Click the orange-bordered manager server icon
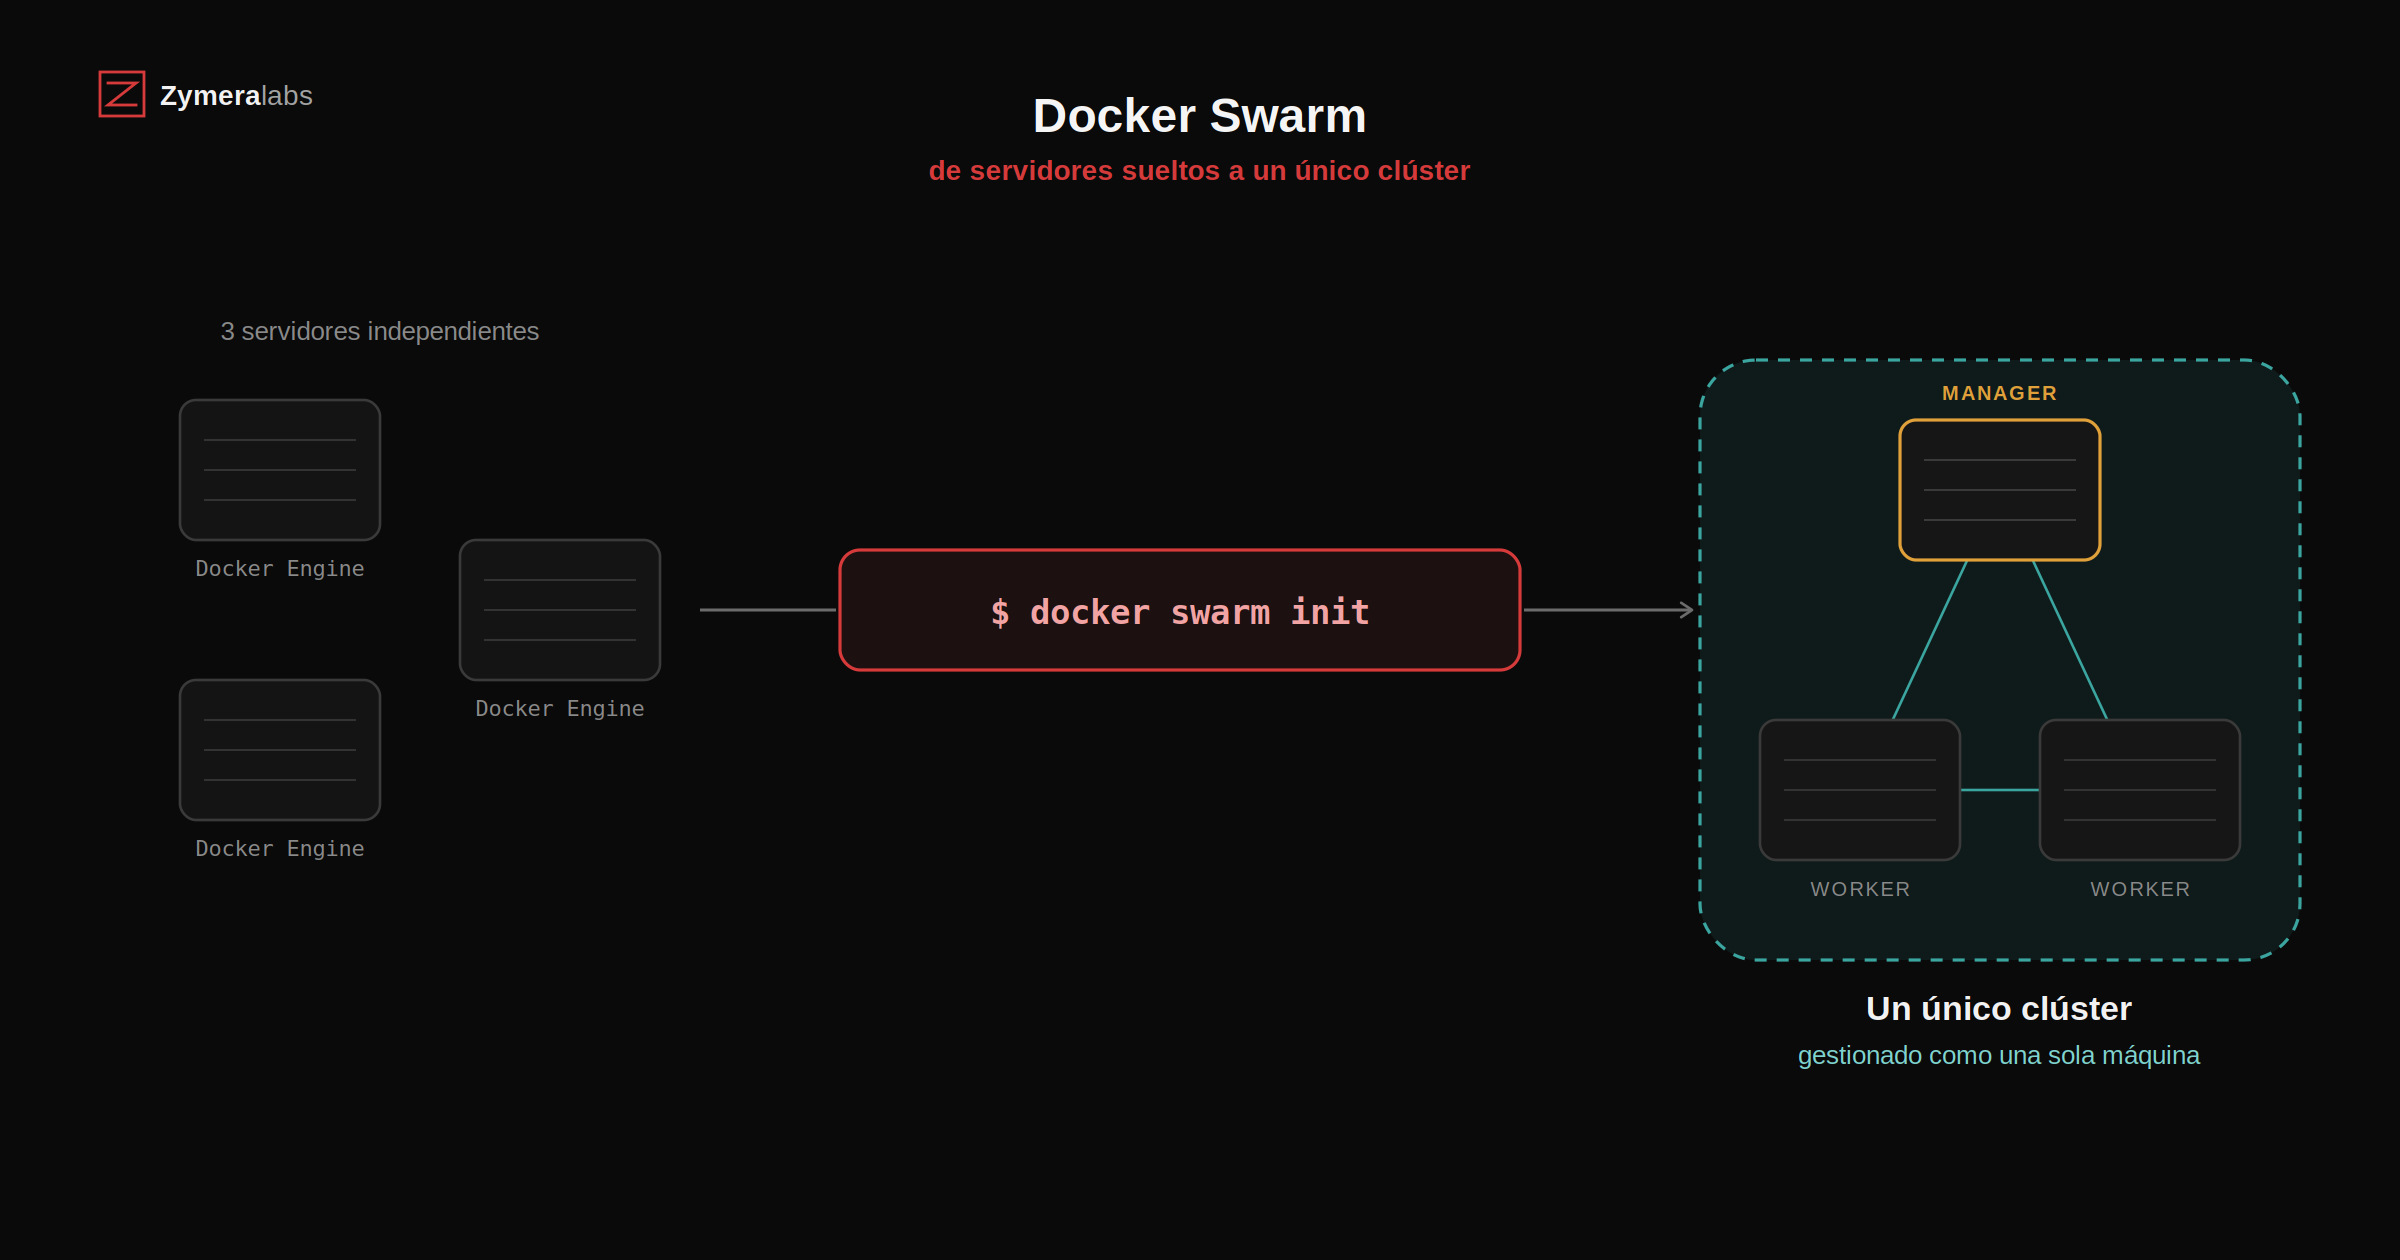This screenshot has height=1260, width=2400. click(2000, 490)
